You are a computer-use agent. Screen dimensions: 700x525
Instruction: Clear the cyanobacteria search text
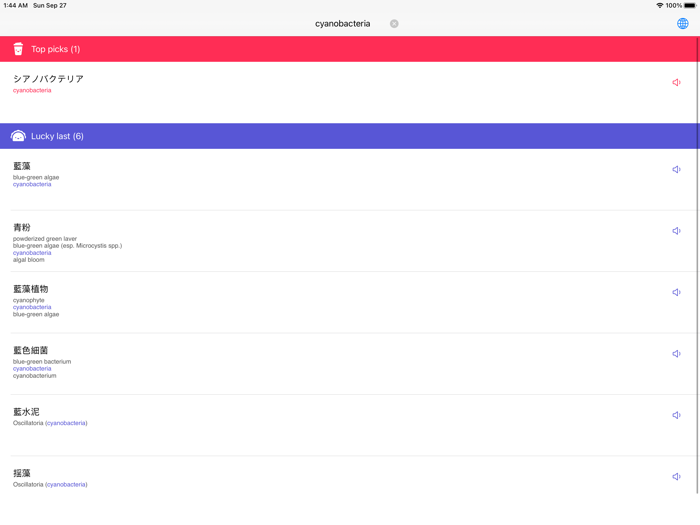394,24
